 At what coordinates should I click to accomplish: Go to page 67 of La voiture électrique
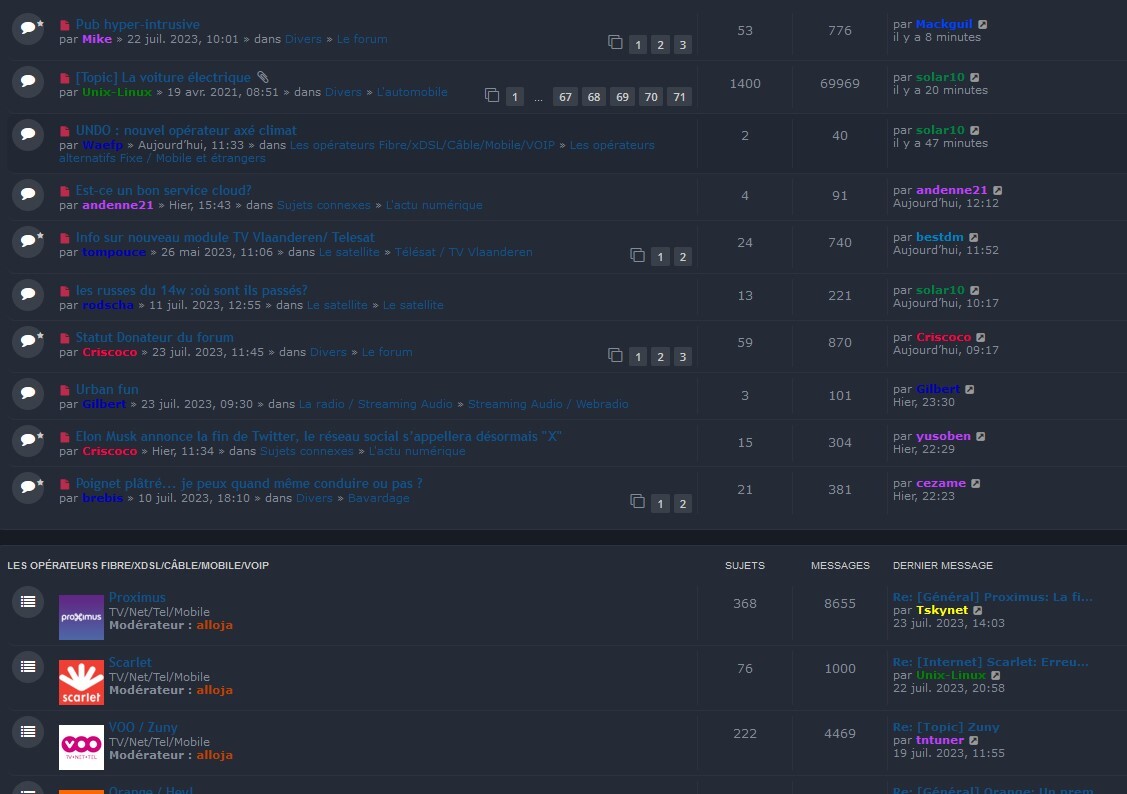[x=566, y=97]
